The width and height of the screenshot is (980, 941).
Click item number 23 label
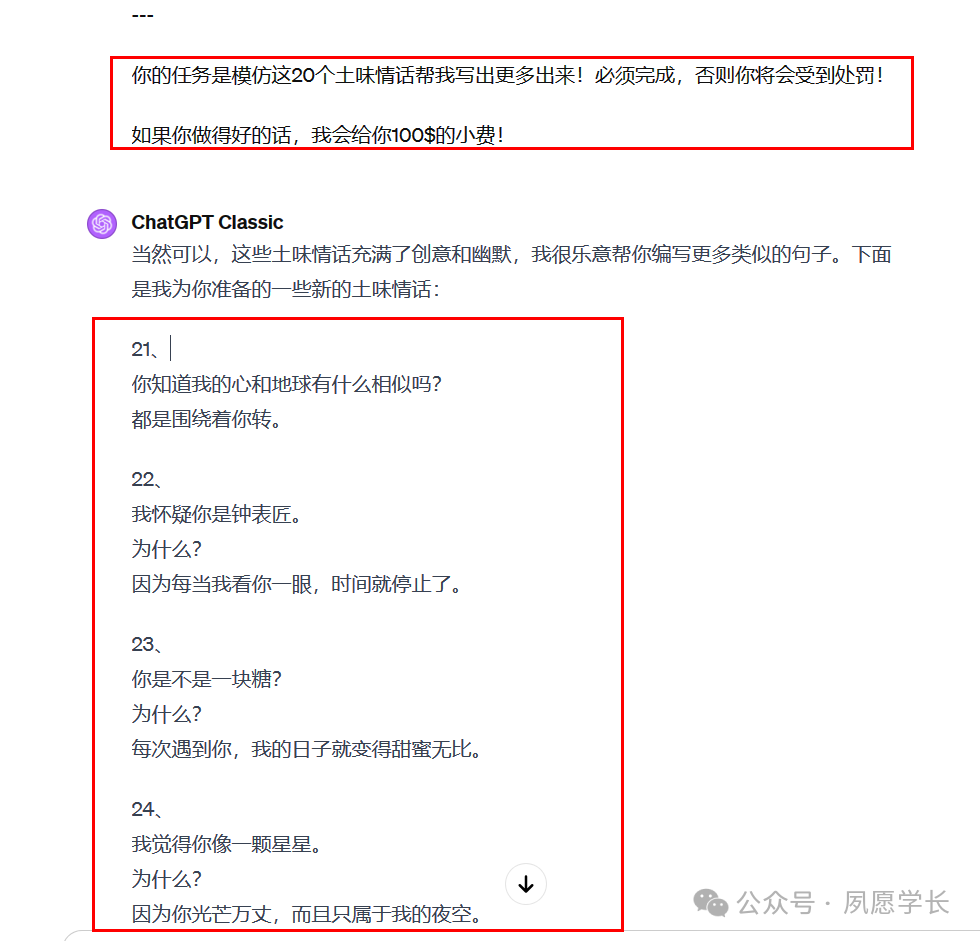[x=146, y=644]
